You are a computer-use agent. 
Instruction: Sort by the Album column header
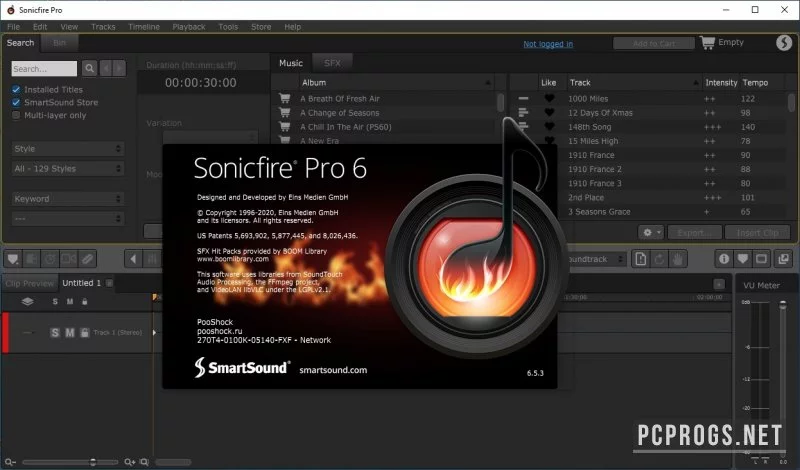click(x=396, y=82)
